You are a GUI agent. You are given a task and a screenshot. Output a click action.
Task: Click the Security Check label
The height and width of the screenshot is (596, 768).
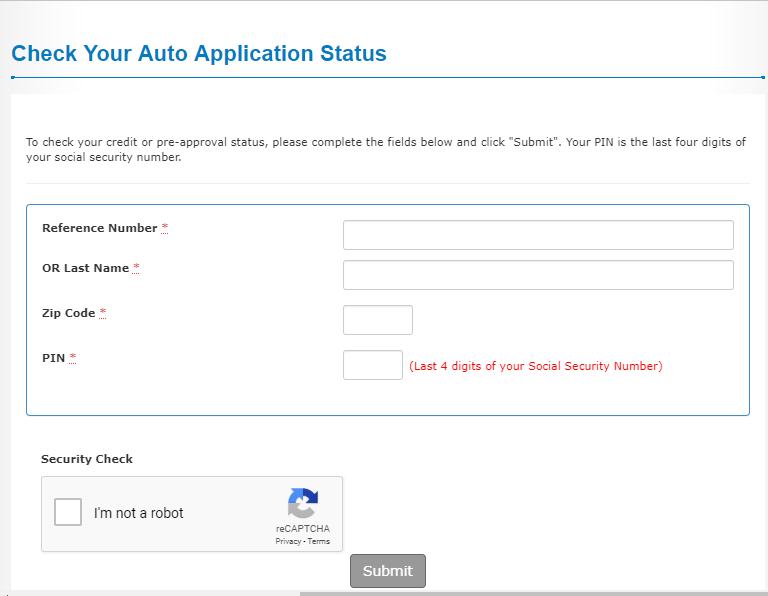click(87, 459)
